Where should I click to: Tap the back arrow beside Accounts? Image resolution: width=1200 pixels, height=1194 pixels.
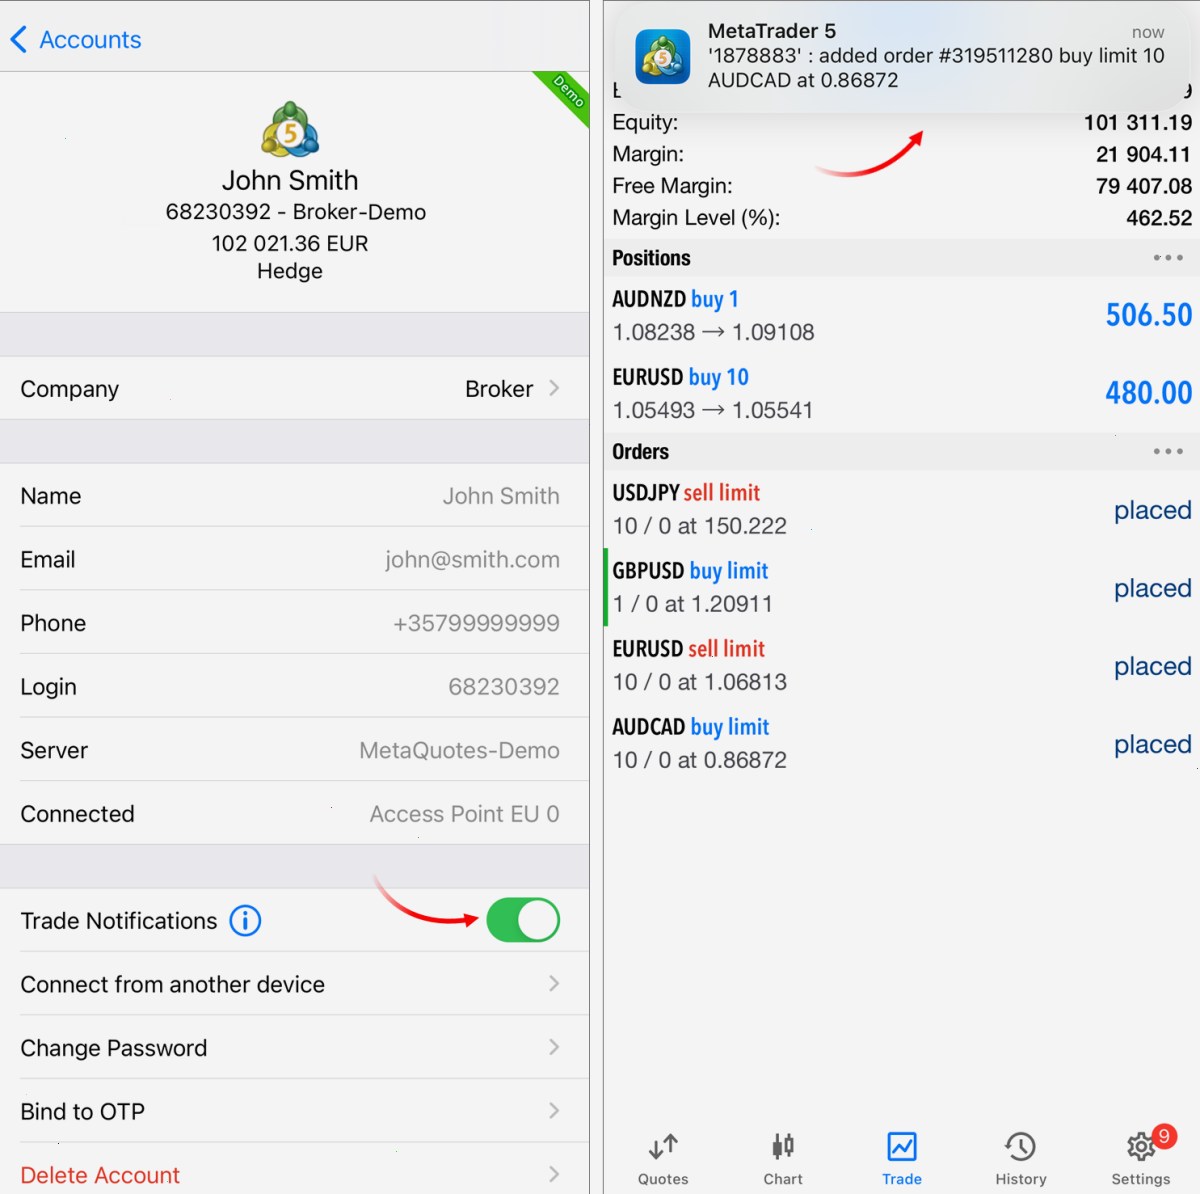point(18,40)
